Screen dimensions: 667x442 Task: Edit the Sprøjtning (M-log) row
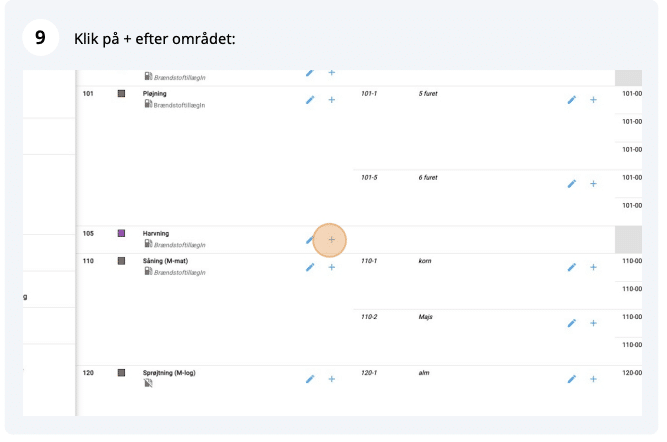point(310,379)
